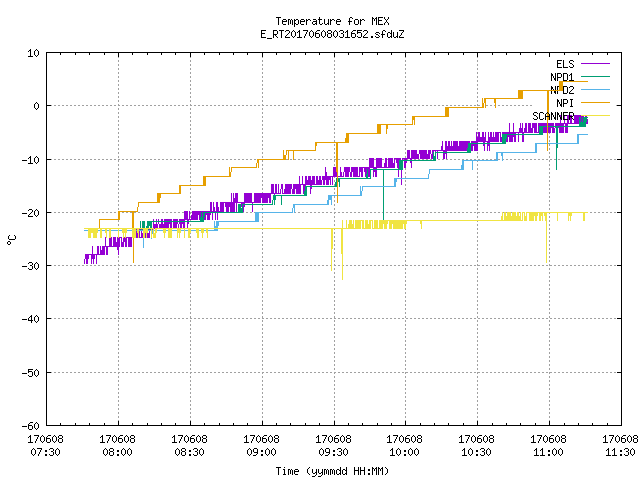Click the blue NPD2 legend line sample
This screenshot has height=480, width=640.
pos(595,89)
